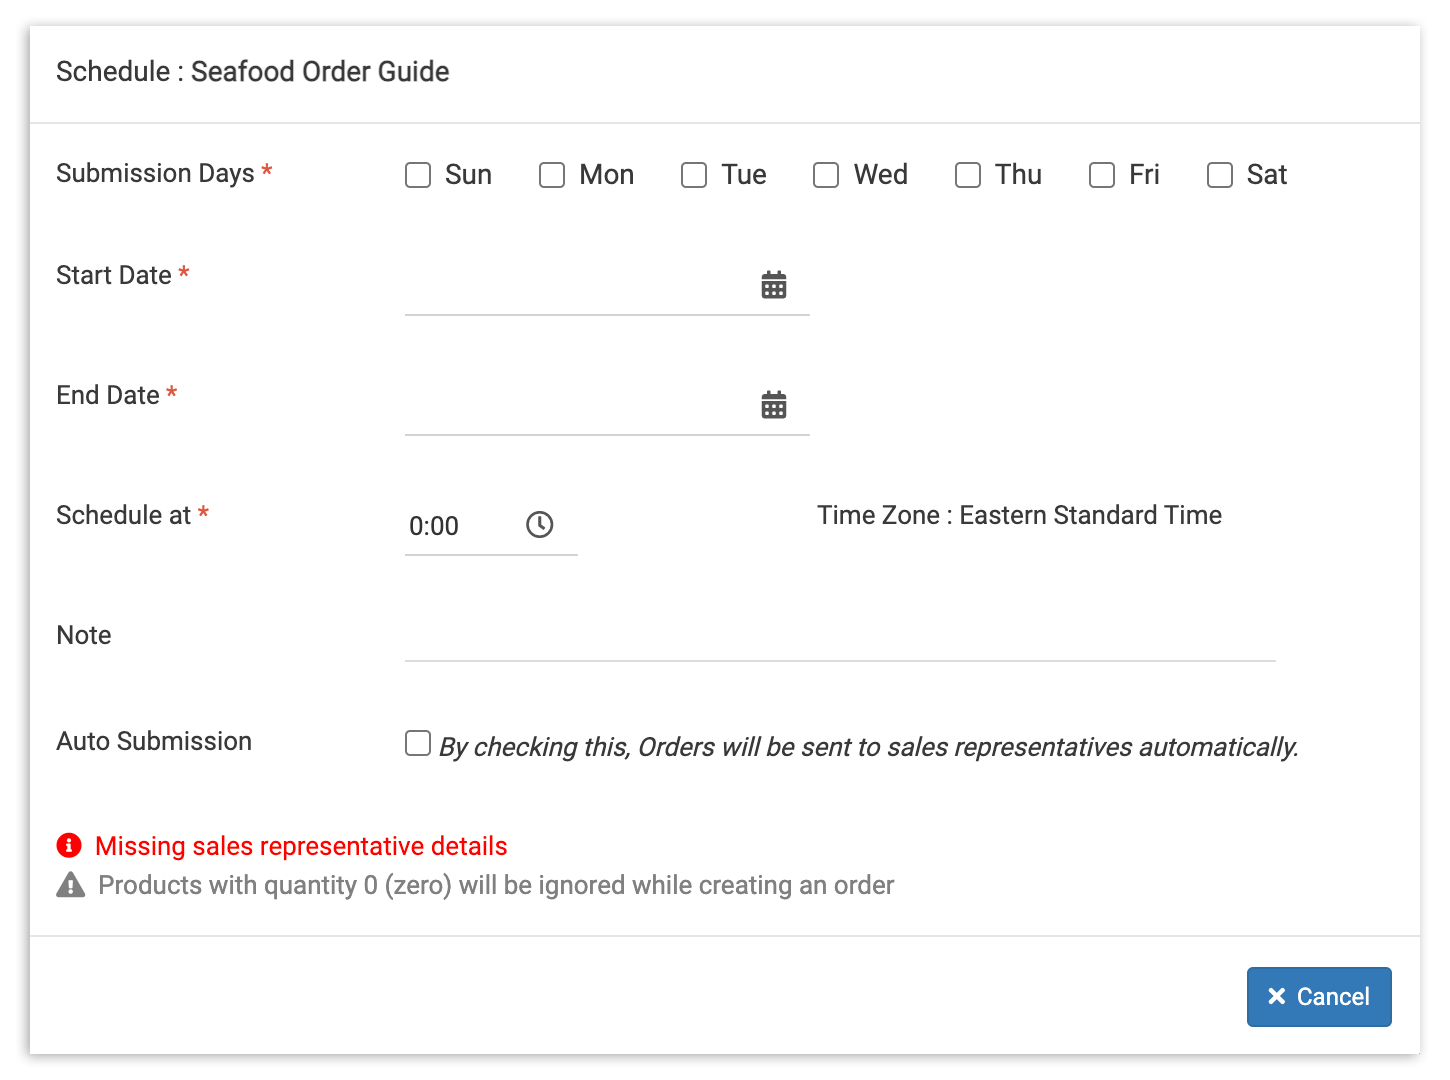Open the End Date calendar picker
The image size is (1450, 1080).
point(774,406)
